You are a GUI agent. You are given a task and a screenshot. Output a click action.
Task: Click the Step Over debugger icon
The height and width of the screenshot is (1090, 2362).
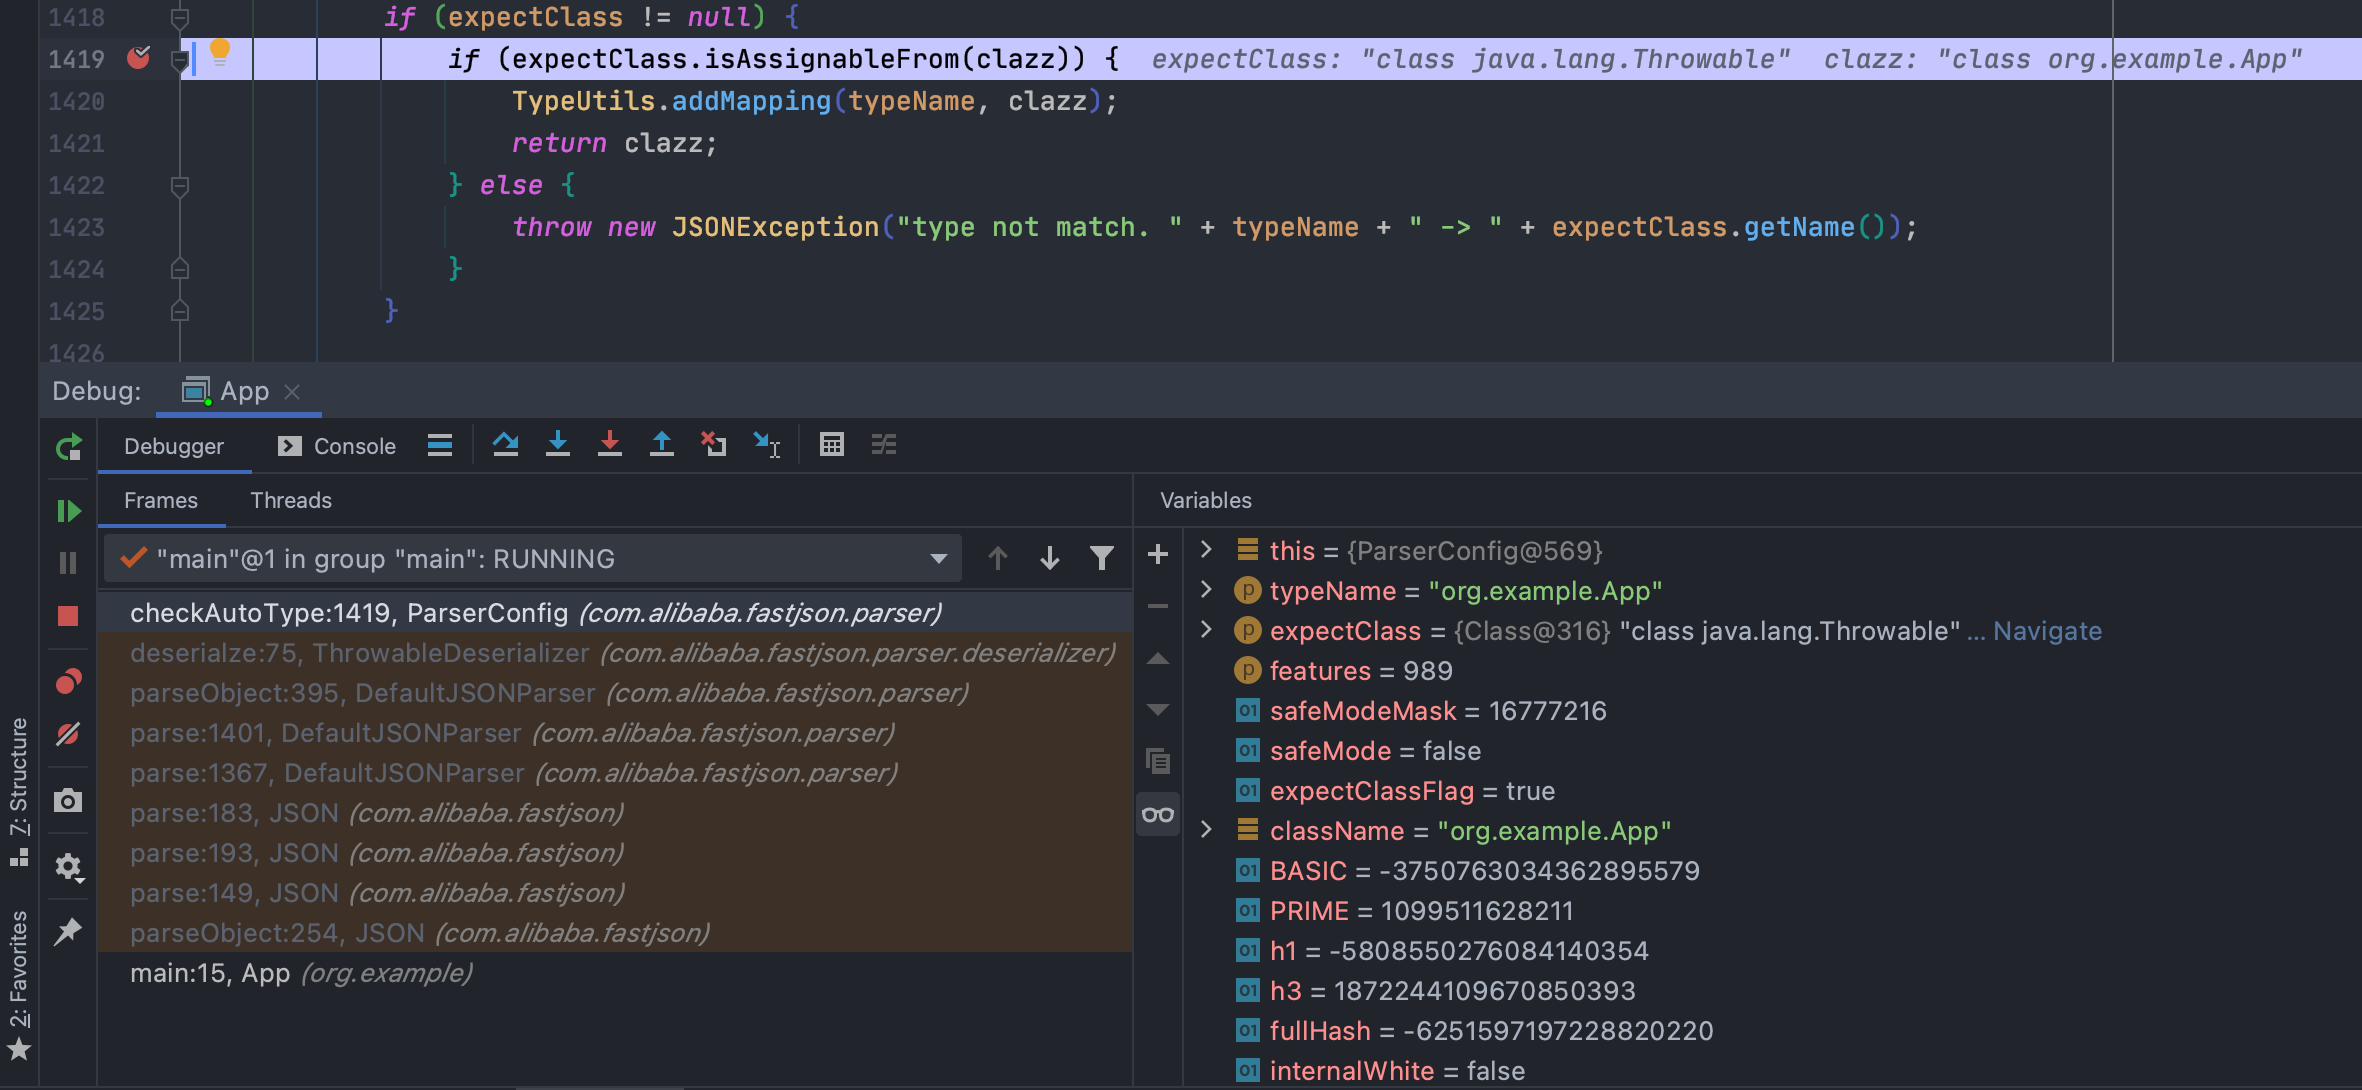coord(505,445)
